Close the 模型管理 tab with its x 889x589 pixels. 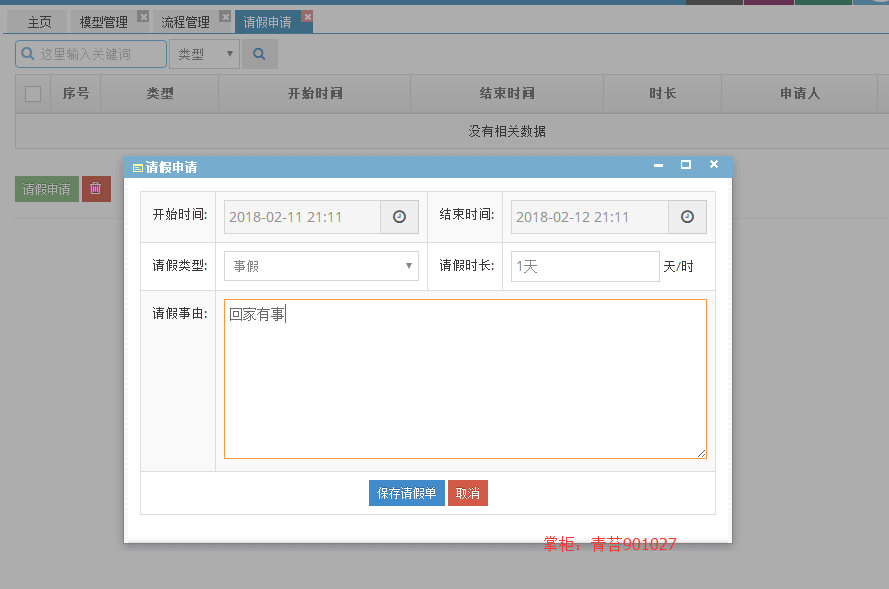pyautogui.click(x=143, y=17)
